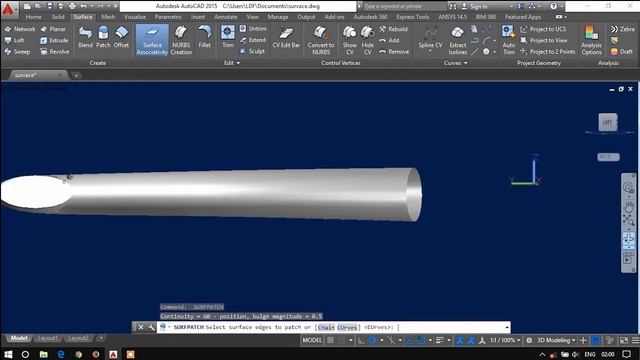Open Analysis Options
Viewport: 640px width, 360px height.
click(591, 40)
